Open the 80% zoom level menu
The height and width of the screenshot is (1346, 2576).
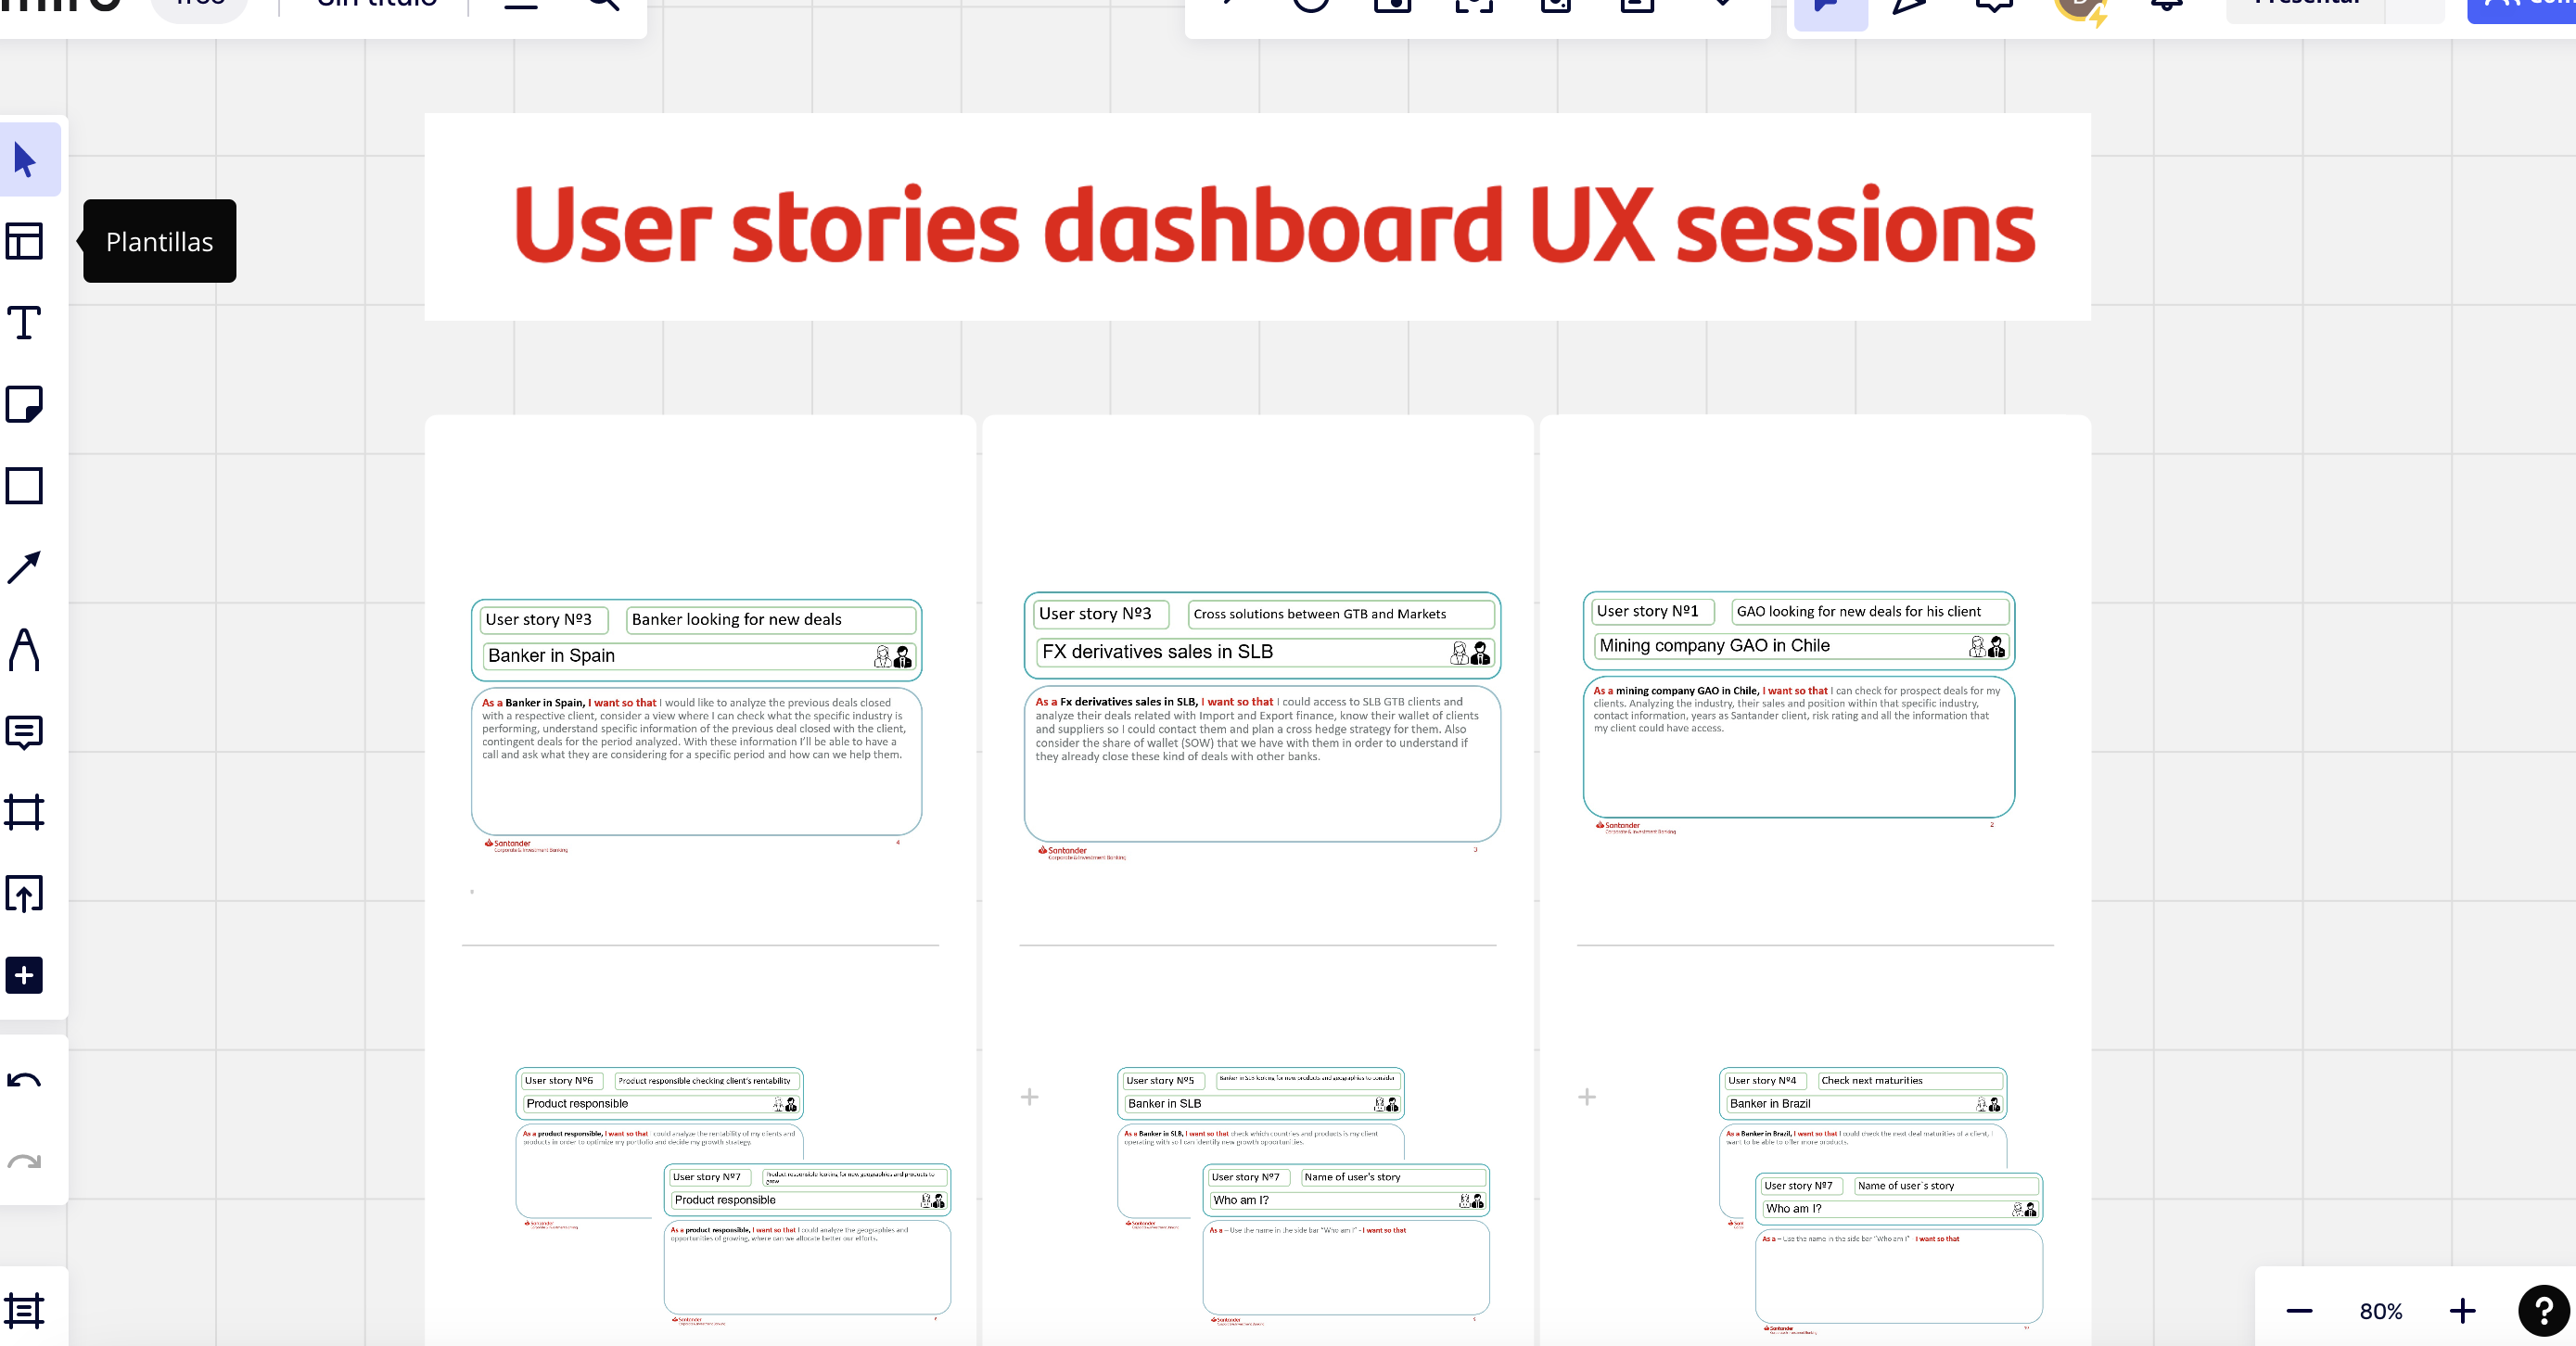pos(2381,1311)
